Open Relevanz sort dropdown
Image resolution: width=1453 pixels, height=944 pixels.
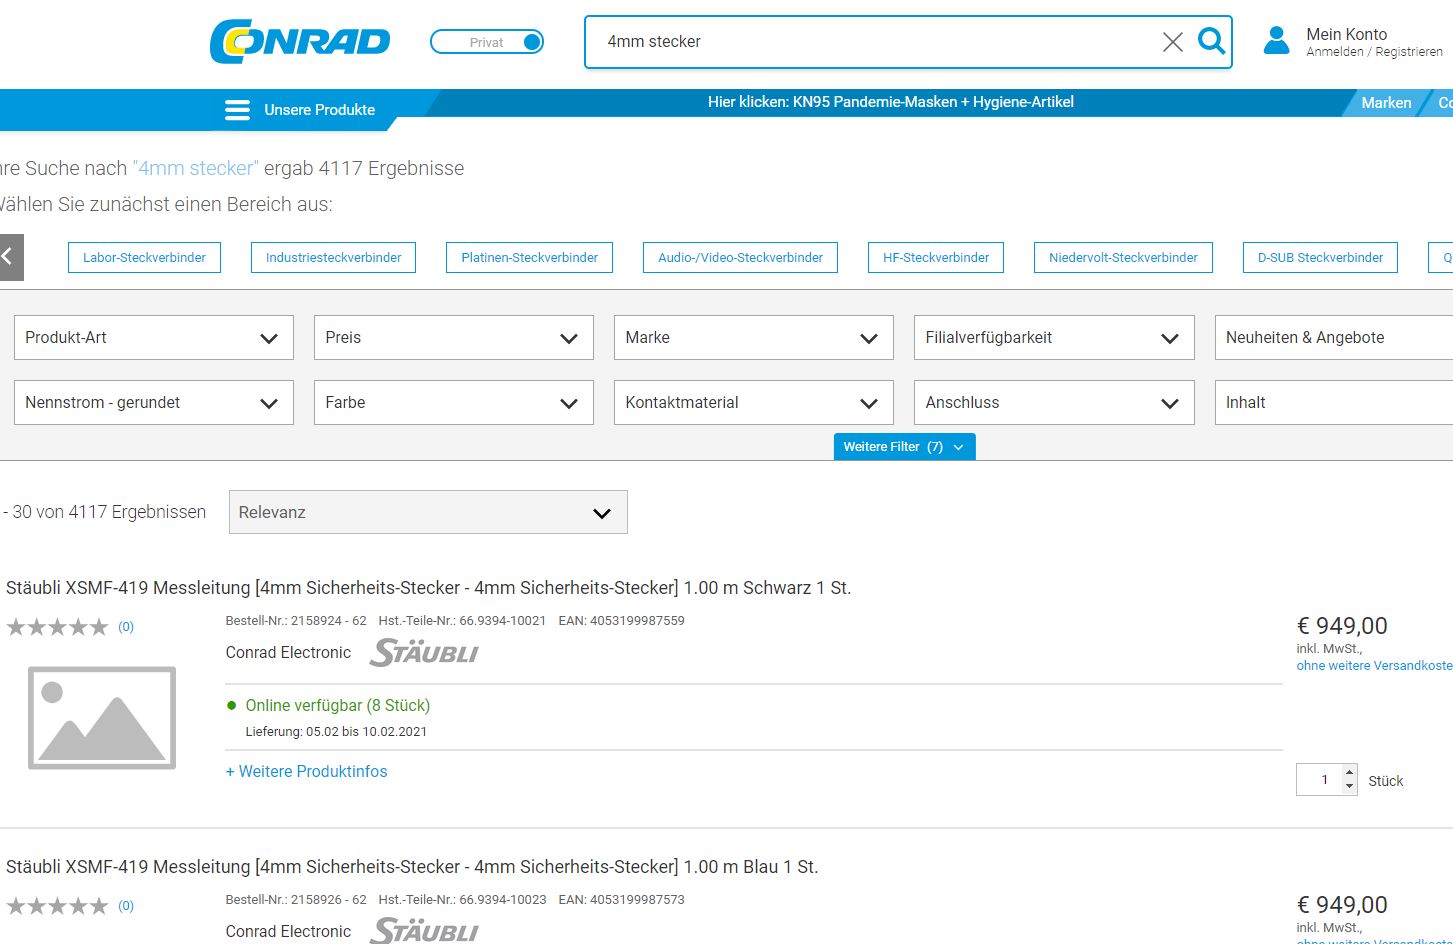(x=428, y=512)
